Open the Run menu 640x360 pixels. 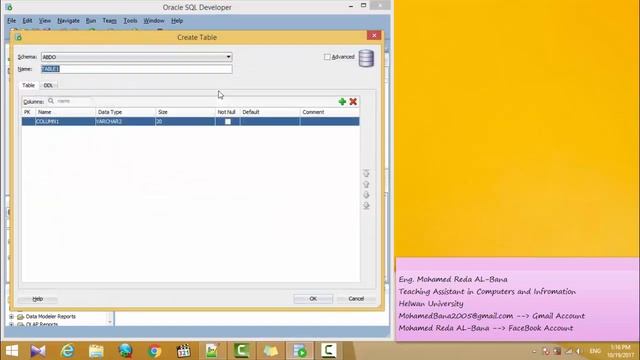pos(91,20)
